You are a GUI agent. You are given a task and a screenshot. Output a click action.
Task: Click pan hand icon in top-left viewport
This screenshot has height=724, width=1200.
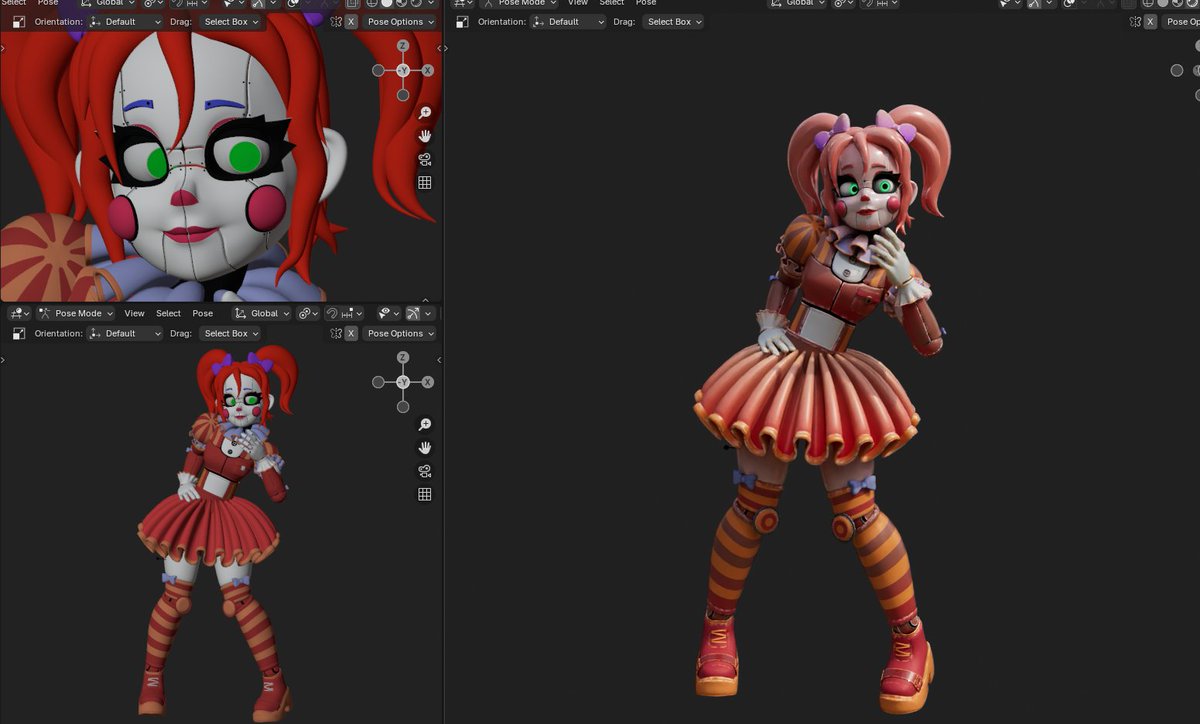[x=425, y=135]
